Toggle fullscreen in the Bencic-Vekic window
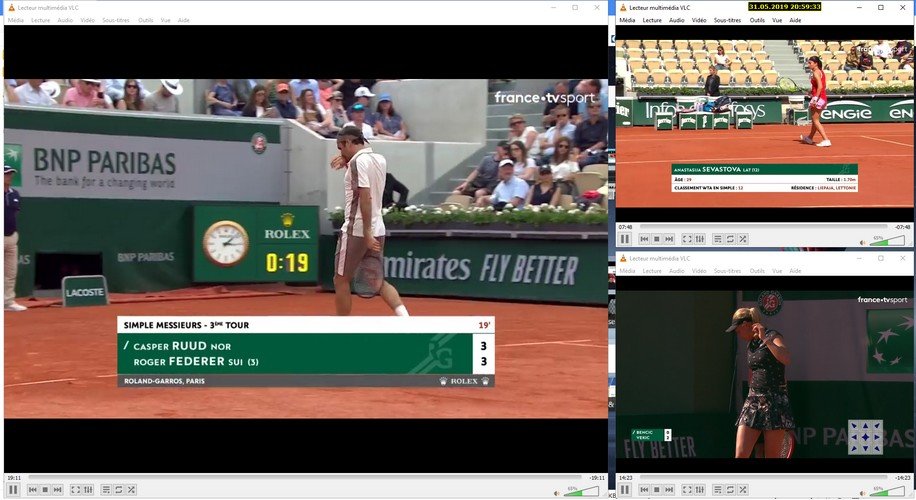 pyautogui.click(x=687, y=489)
